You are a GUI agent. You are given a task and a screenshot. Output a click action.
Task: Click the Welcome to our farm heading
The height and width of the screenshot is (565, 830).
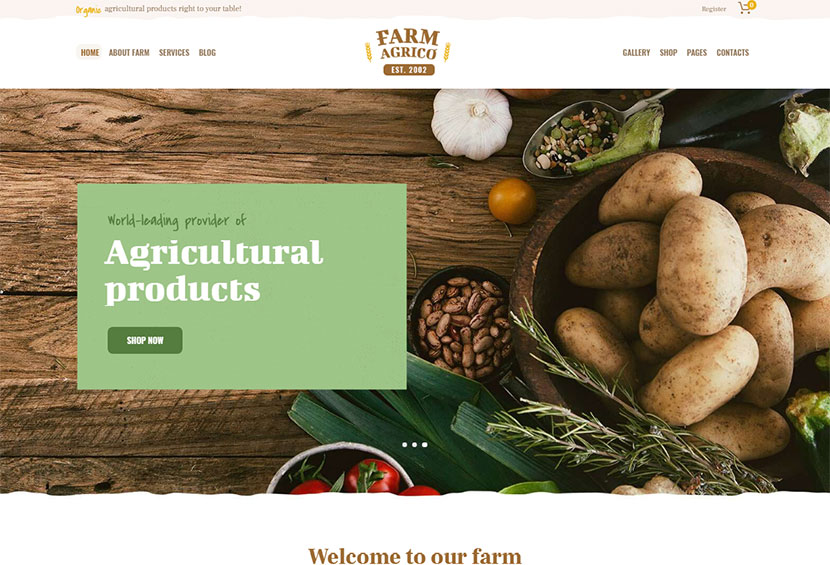pyautogui.click(x=415, y=556)
